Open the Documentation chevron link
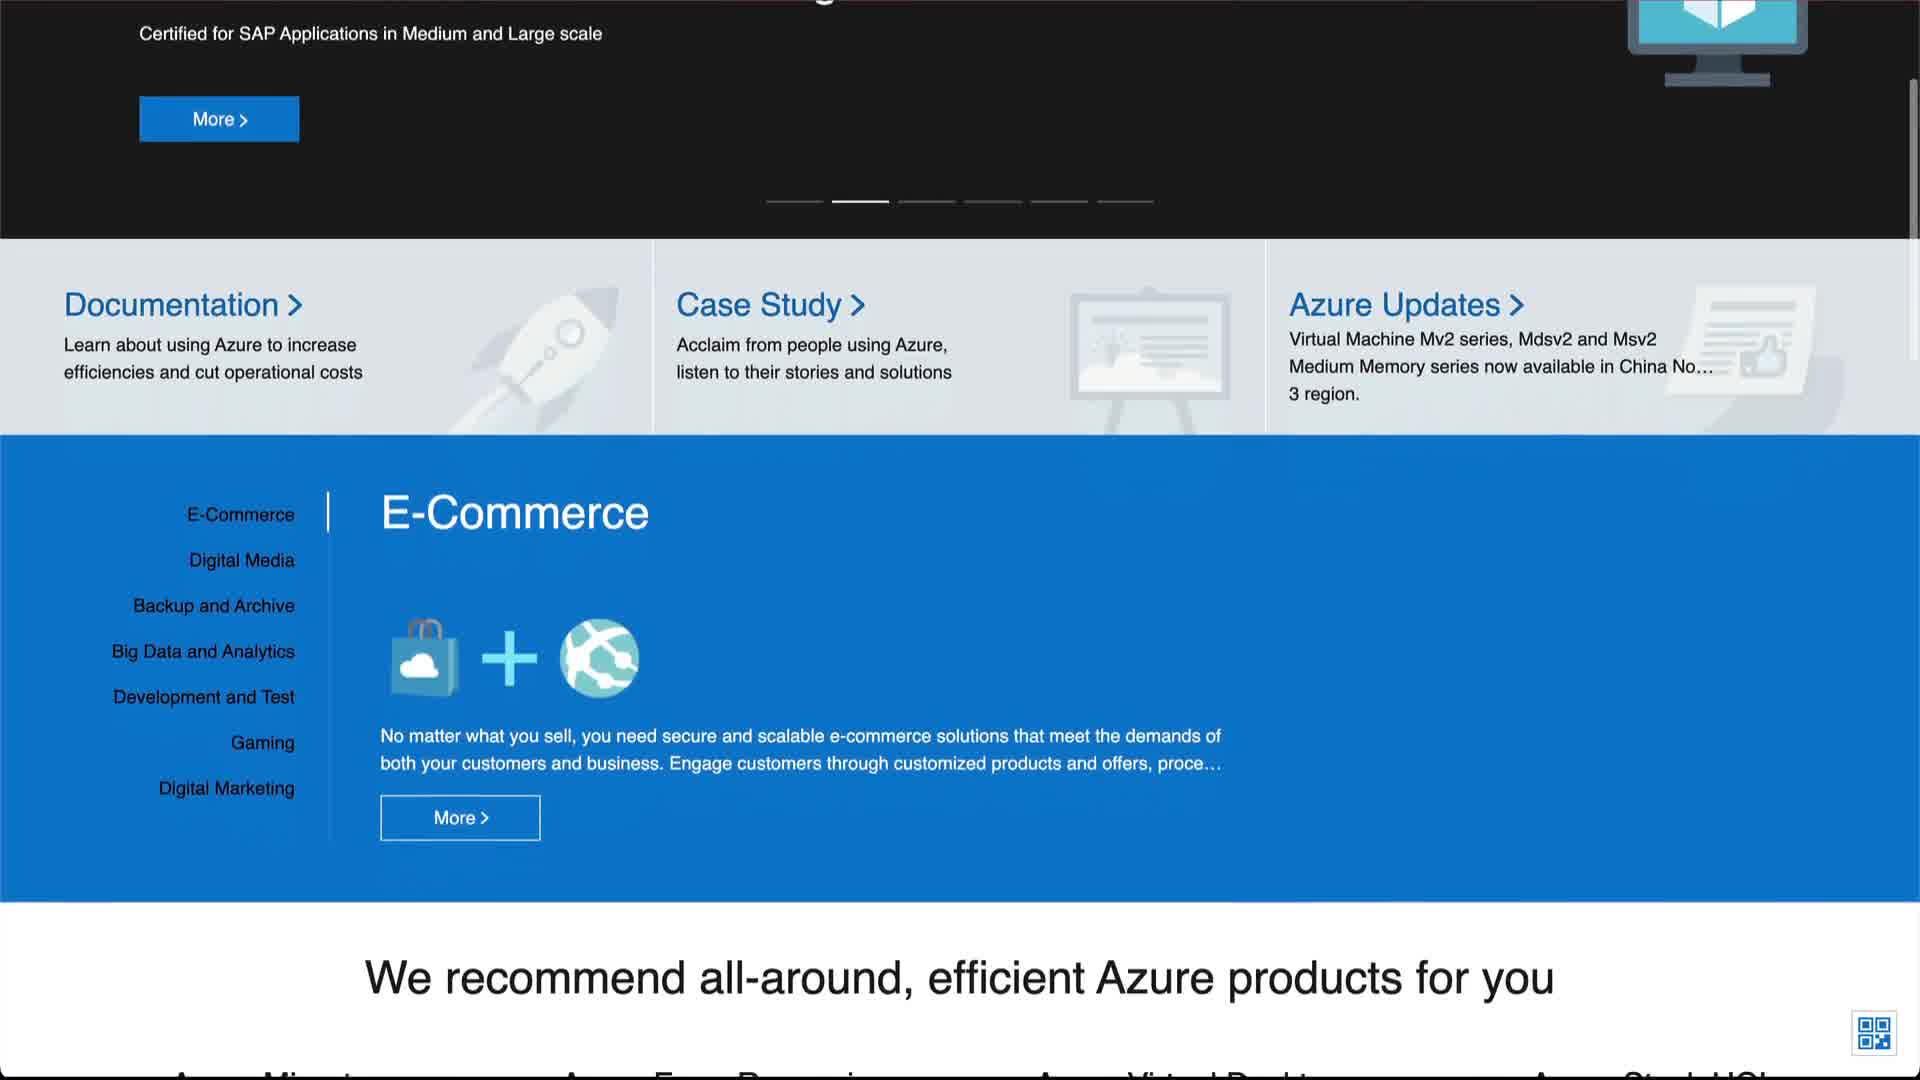This screenshot has width=1920, height=1080. (183, 305)
